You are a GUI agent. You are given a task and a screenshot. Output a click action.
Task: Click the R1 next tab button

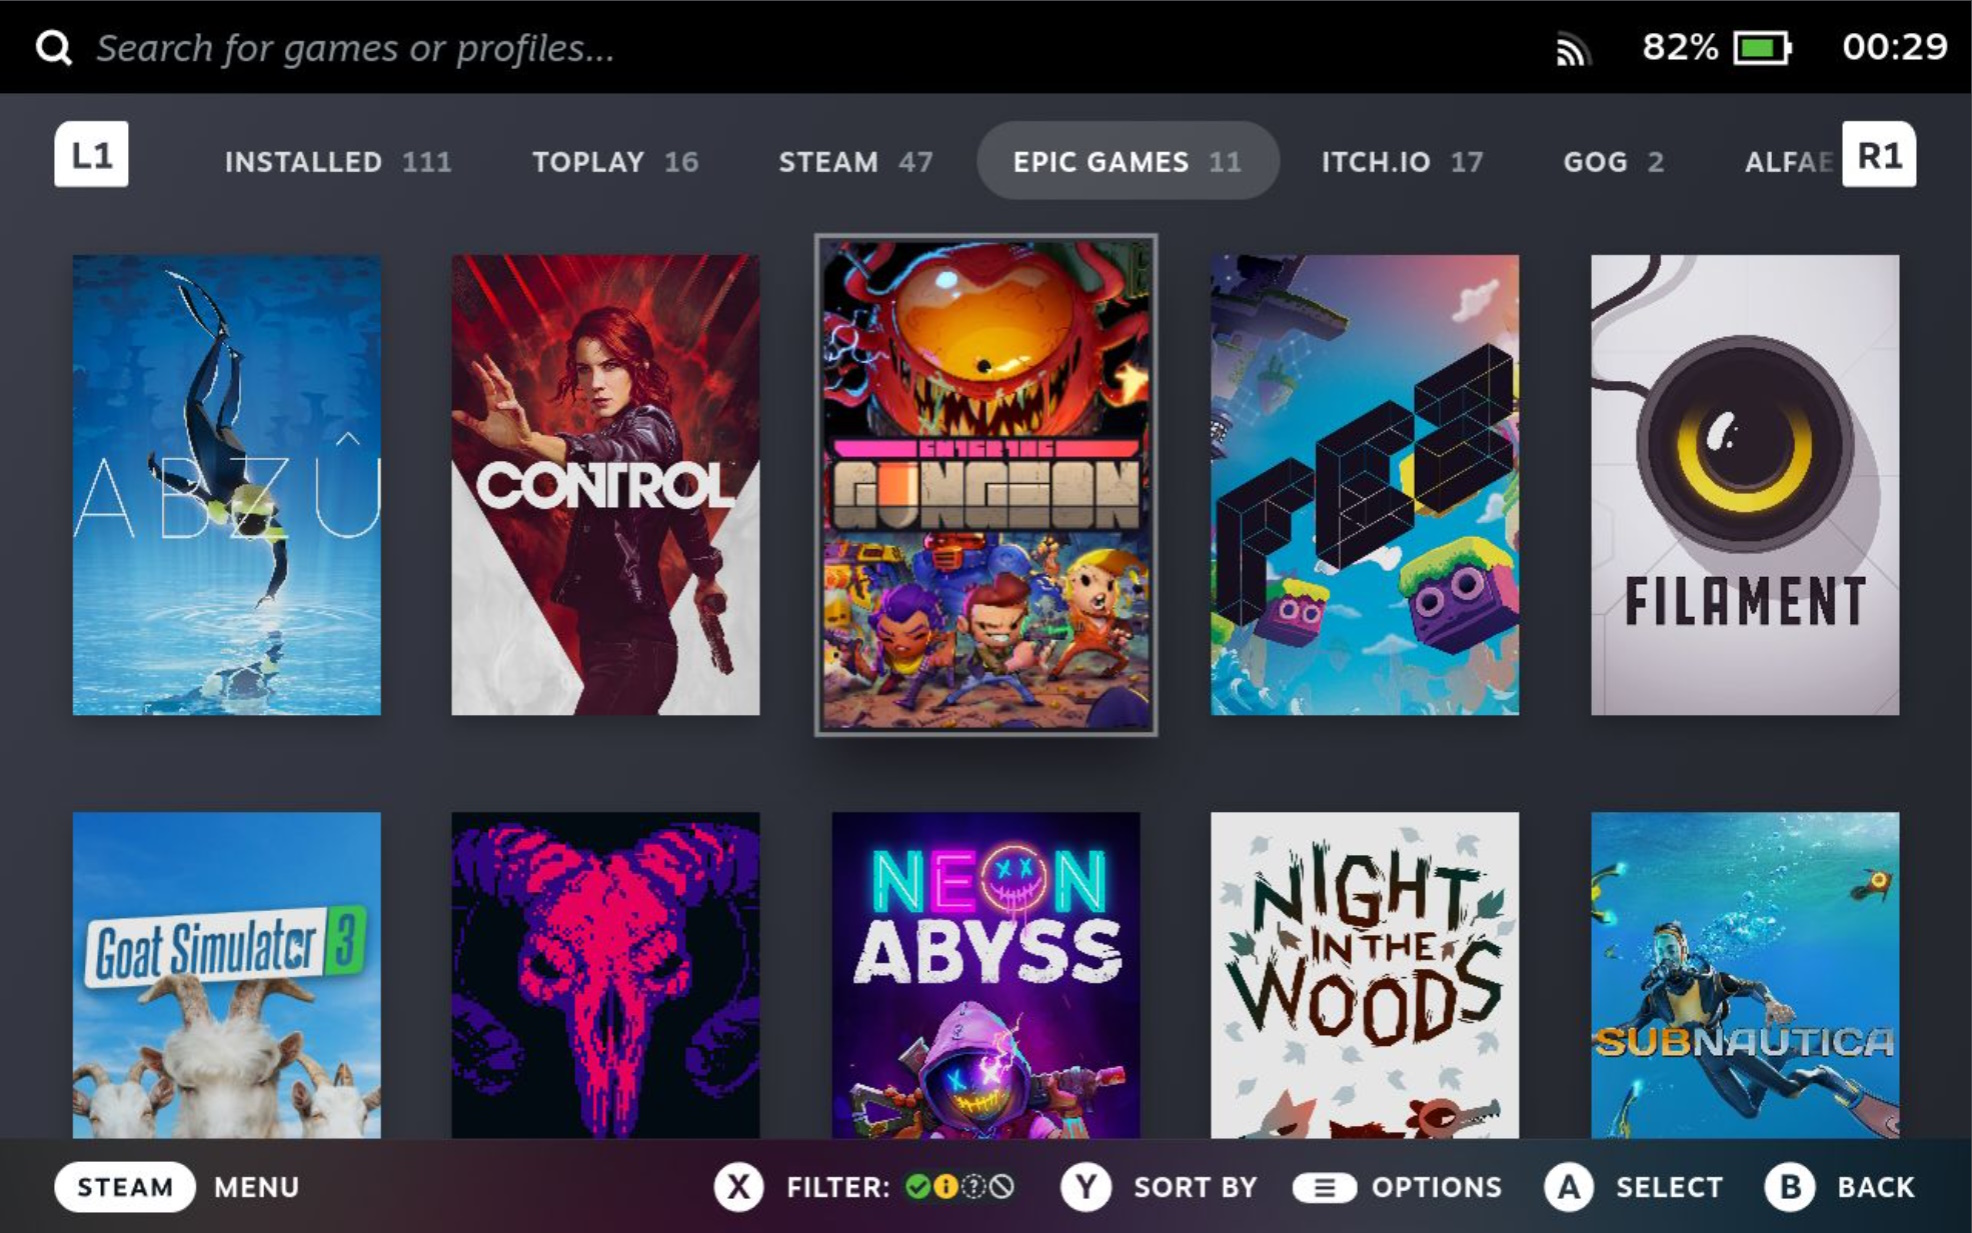point(1879,155)
